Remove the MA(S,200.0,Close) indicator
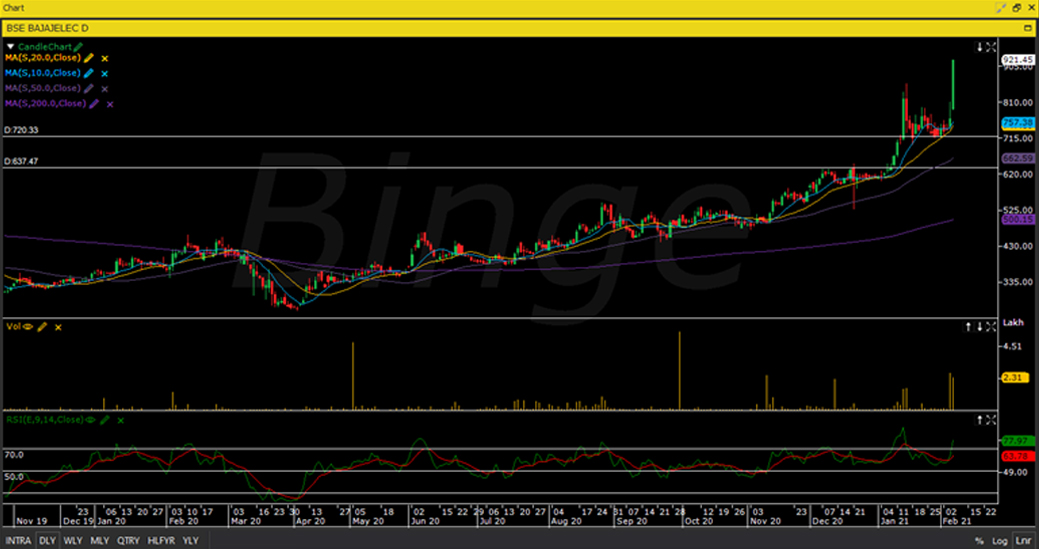 110,105
